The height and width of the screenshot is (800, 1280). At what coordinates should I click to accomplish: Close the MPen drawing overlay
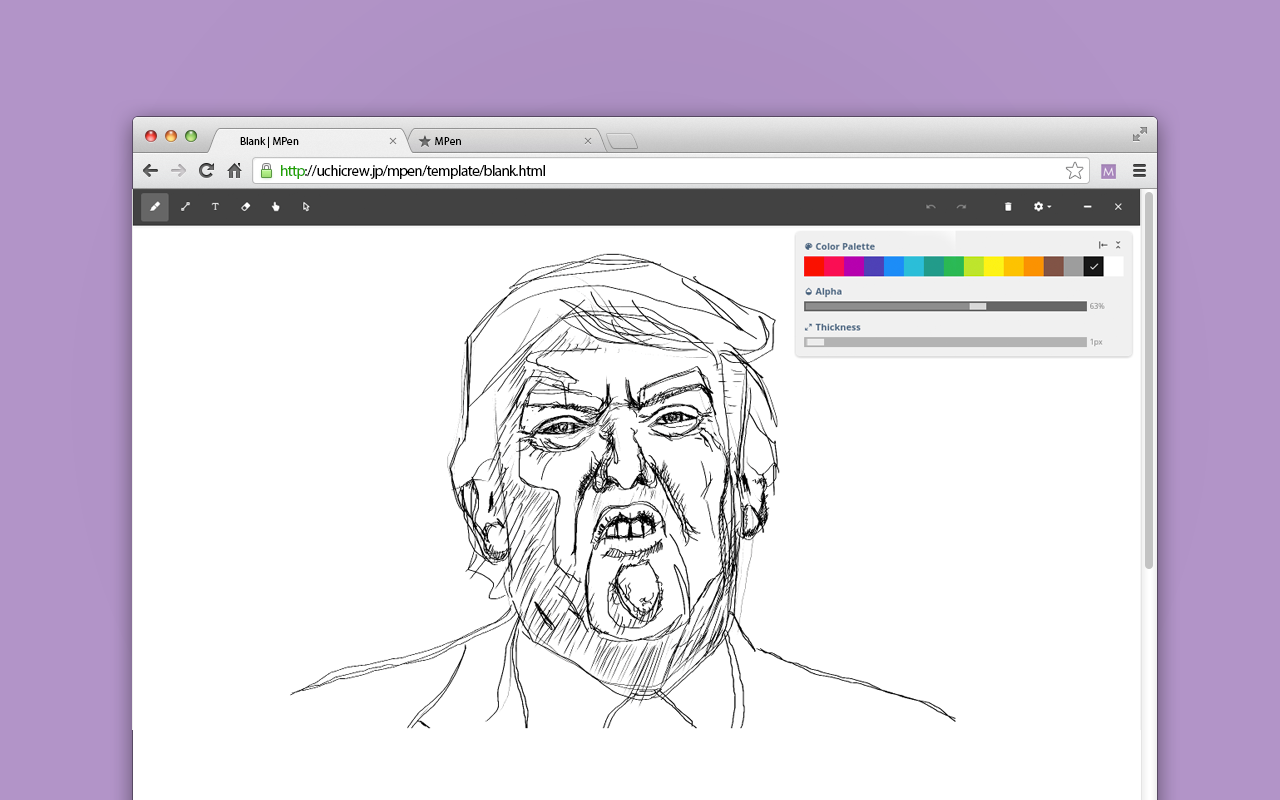point(1118,207)
